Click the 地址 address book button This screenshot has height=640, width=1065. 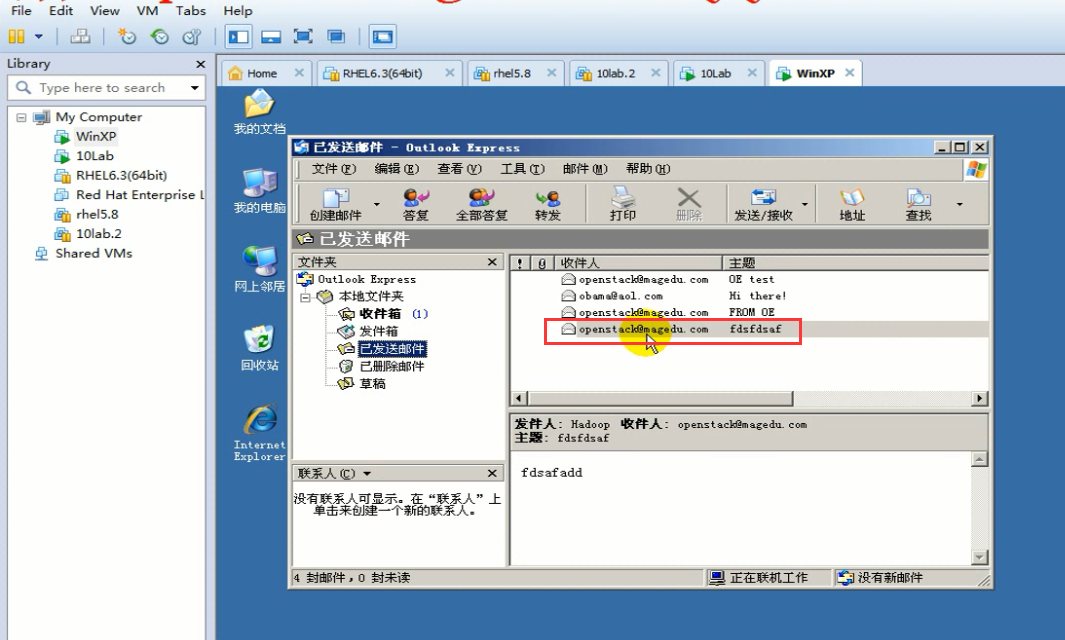click(x=852, y=205)
